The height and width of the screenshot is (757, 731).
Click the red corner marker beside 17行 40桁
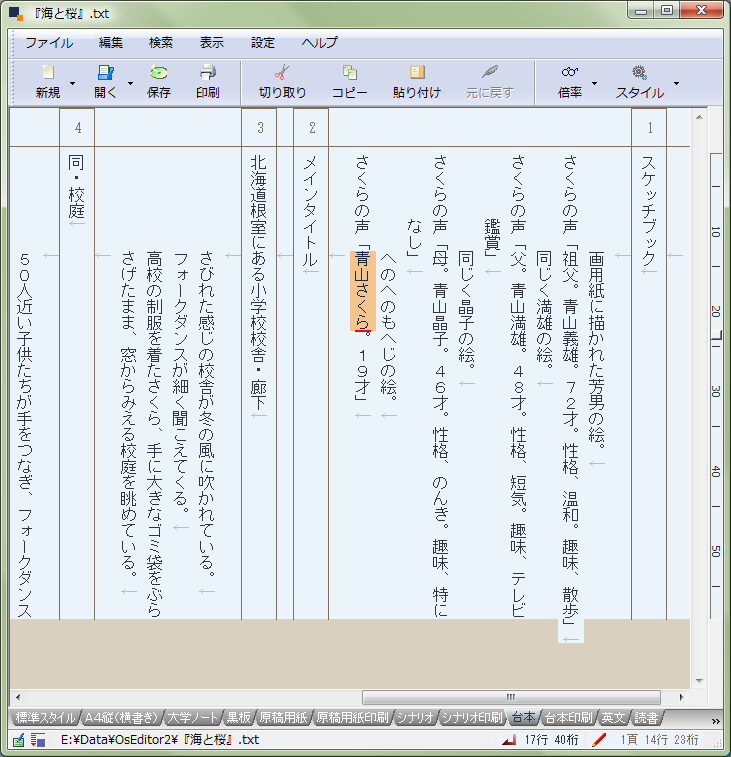[x=508, y=740]
